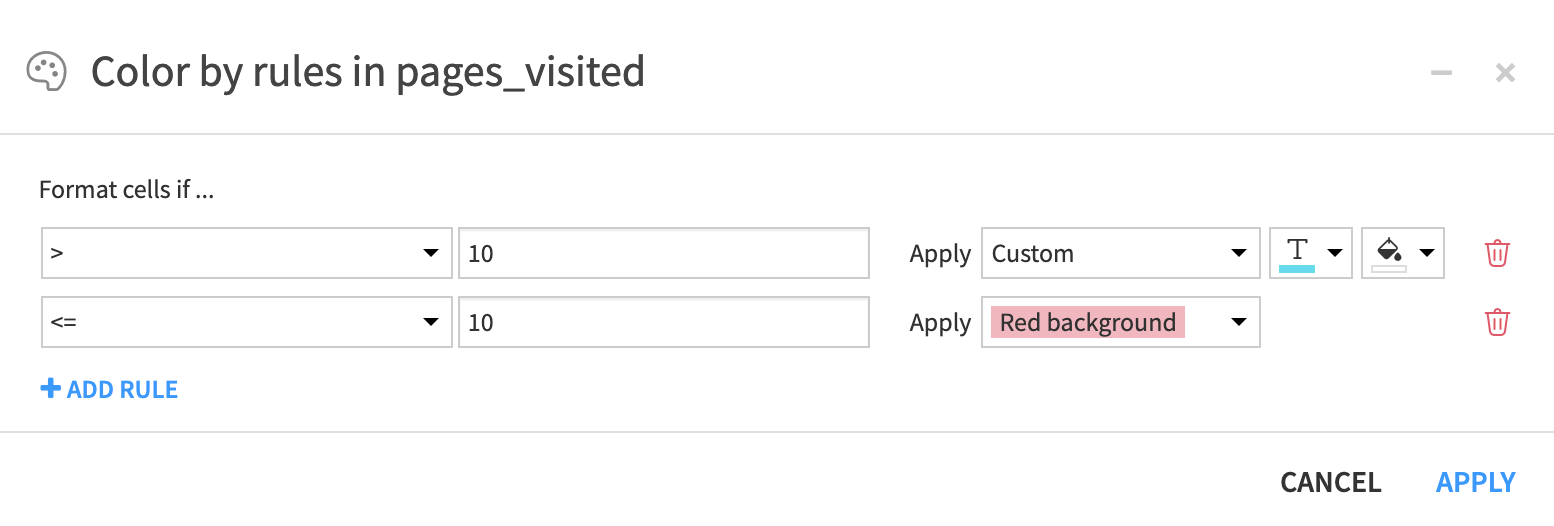Click the first rule's value field containing 10
Screen dimensions: 1554x526
pyautogui.click(x=664, y=254)
